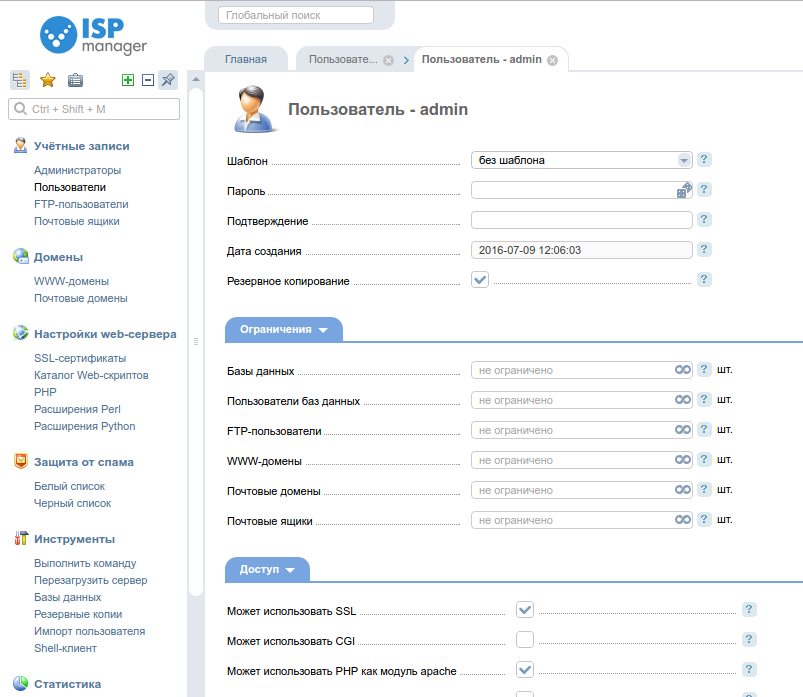The width and height of the screenshot is (803, 697).
Task: Toggle the pin sidebar icon
Action: pos(168,80)
